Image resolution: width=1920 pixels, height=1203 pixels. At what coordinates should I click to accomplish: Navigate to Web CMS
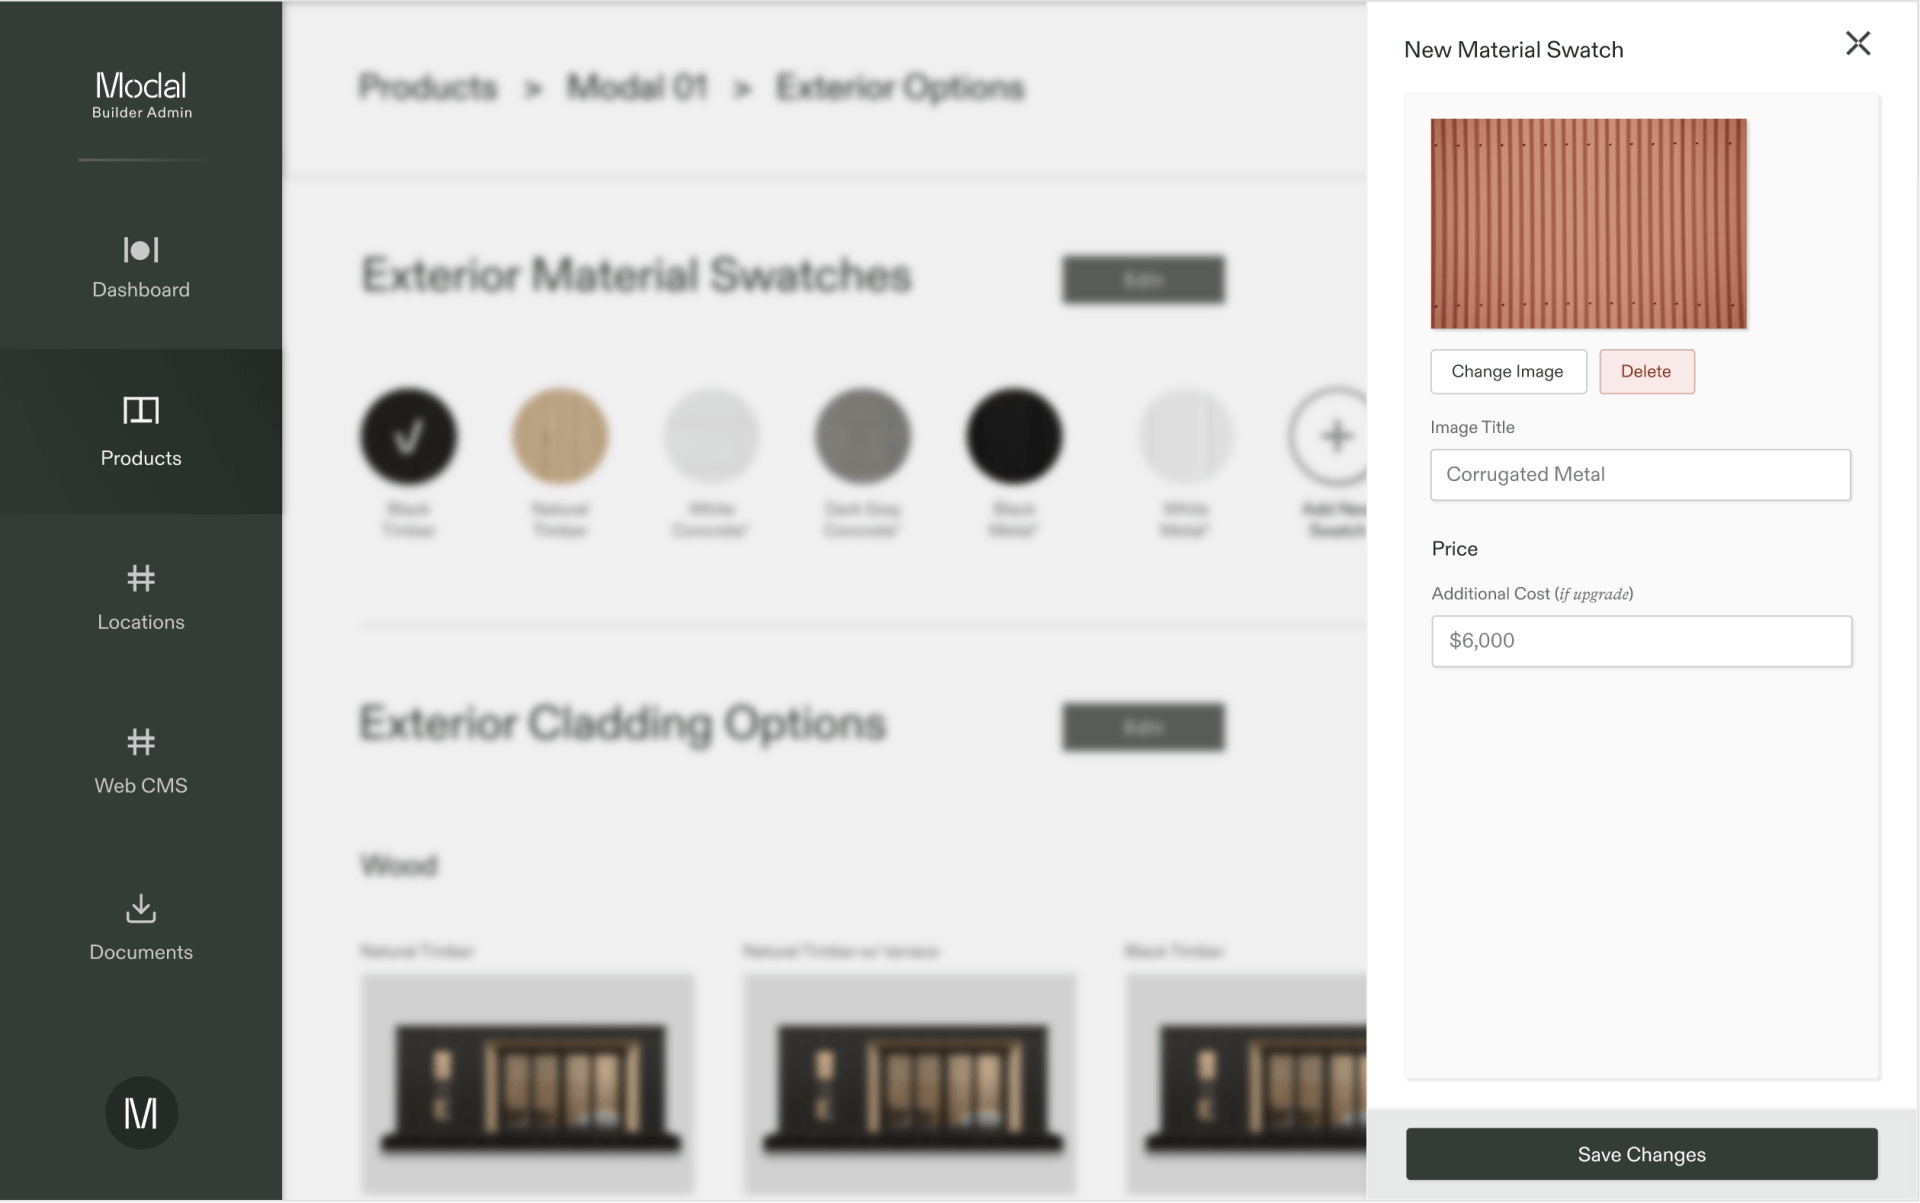[140, 761]
